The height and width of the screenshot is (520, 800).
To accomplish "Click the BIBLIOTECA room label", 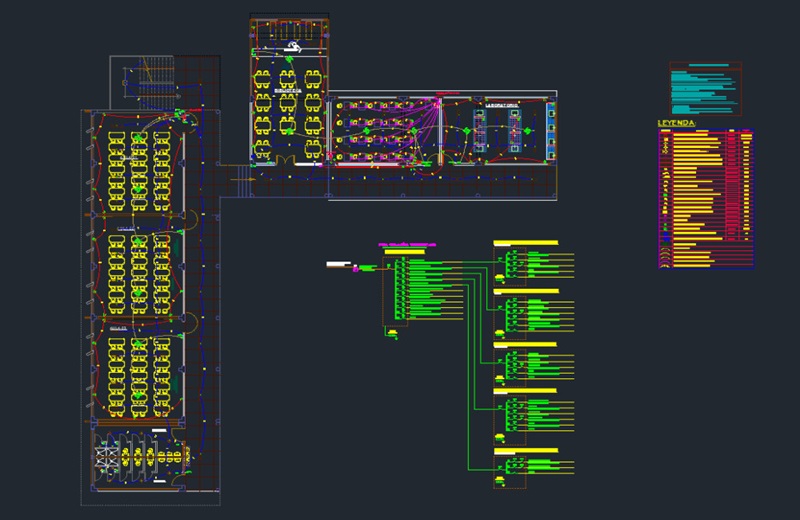I will 288,91.
